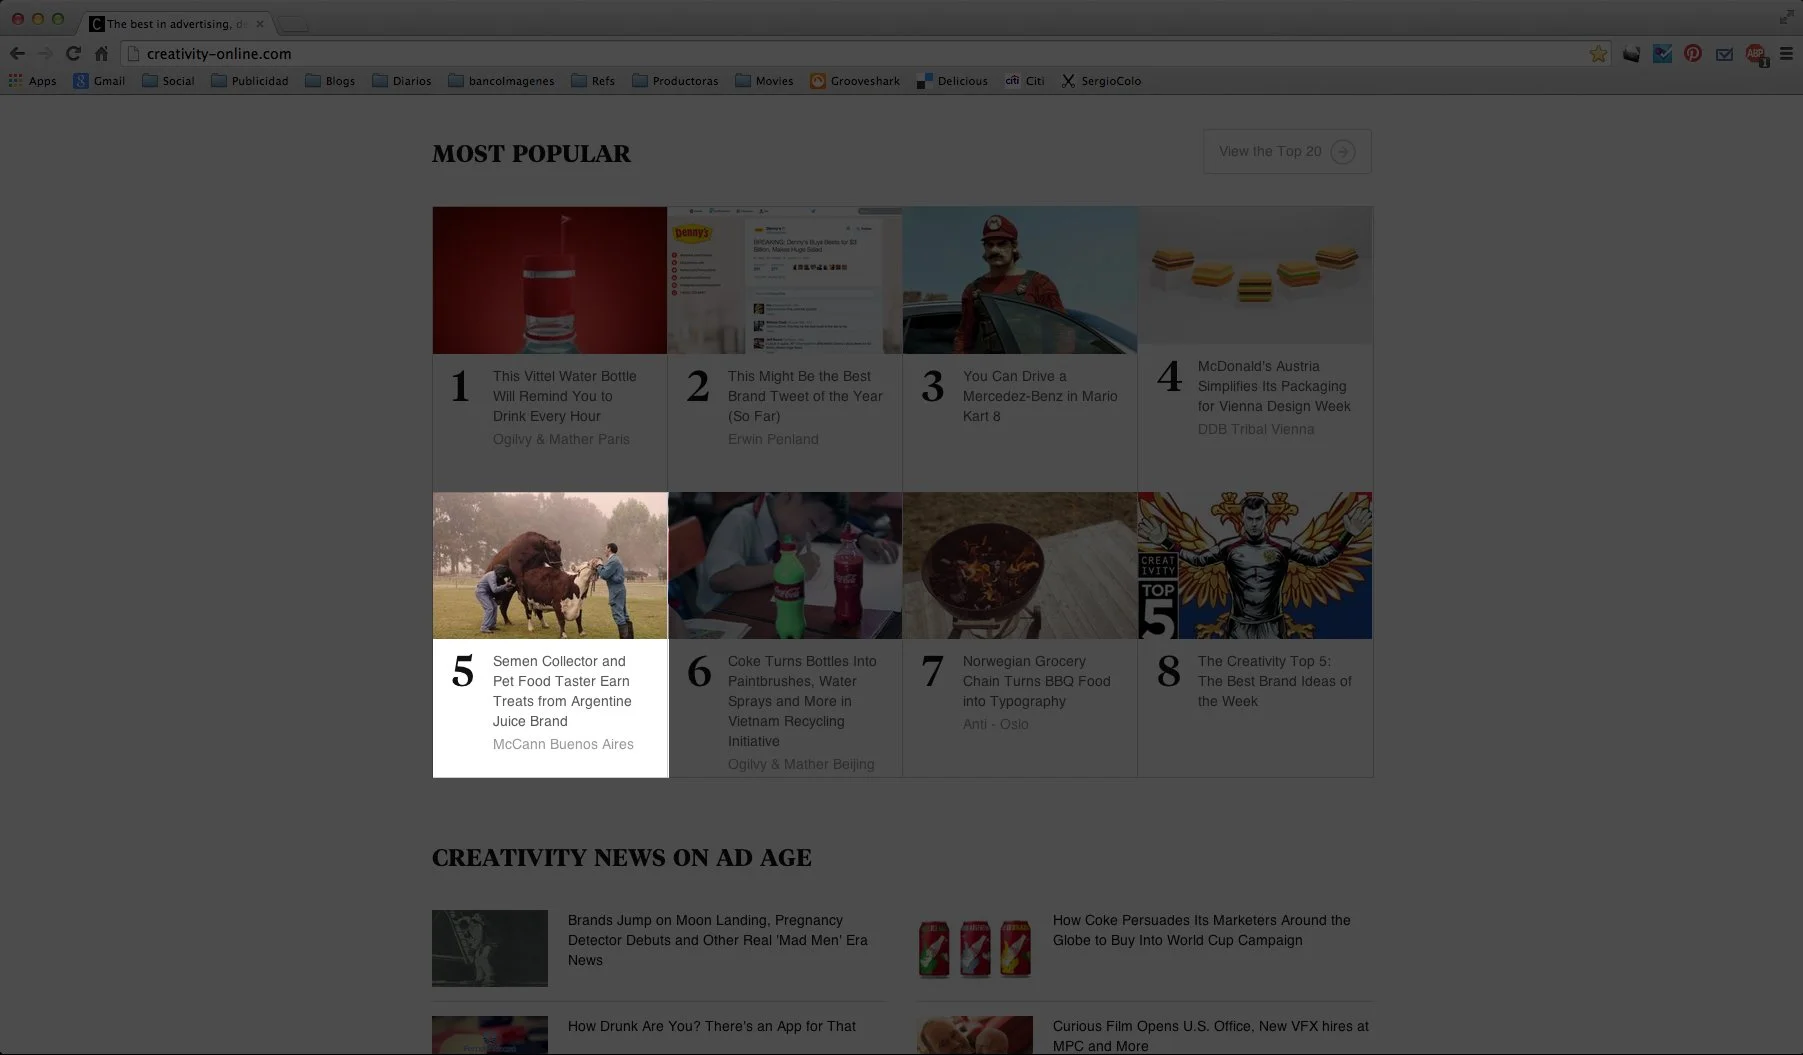Open 'How Drunk Are You?' app news story

click(x=712, y=1026)
